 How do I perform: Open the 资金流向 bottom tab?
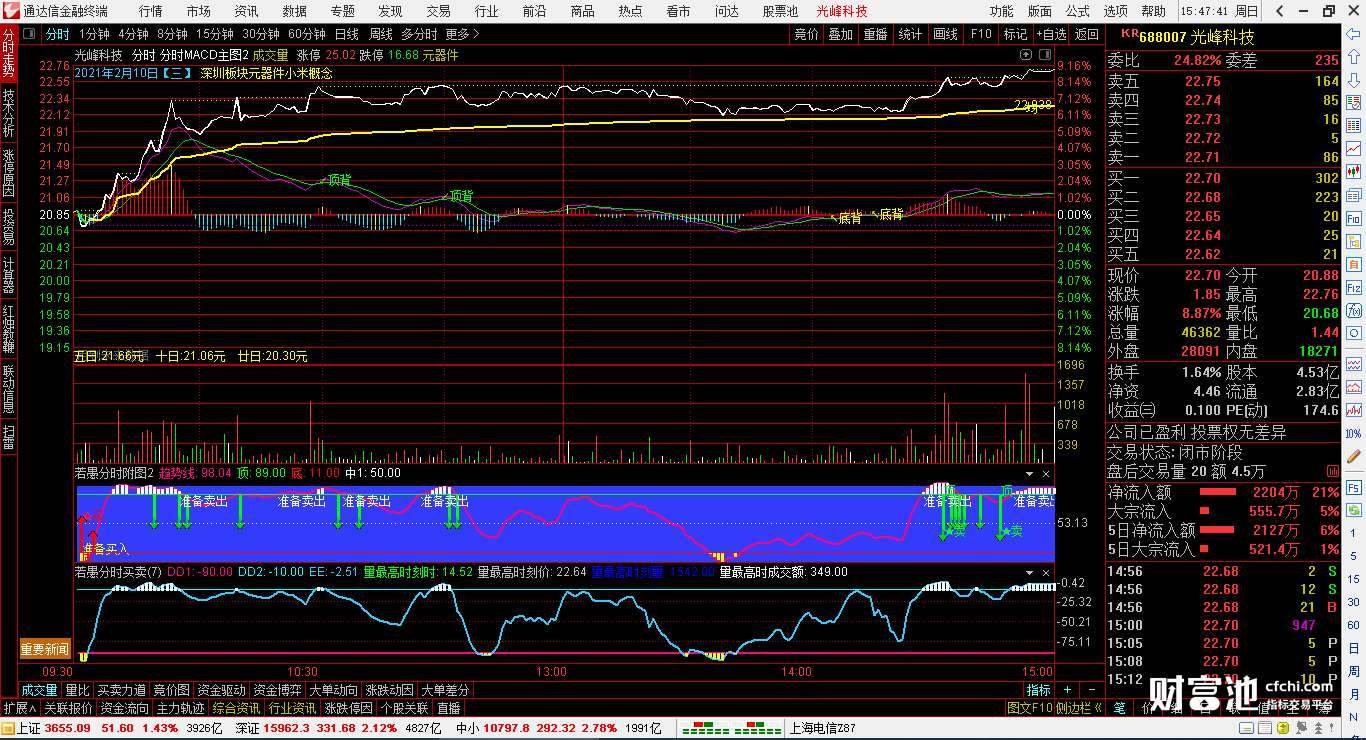(125, 708)
